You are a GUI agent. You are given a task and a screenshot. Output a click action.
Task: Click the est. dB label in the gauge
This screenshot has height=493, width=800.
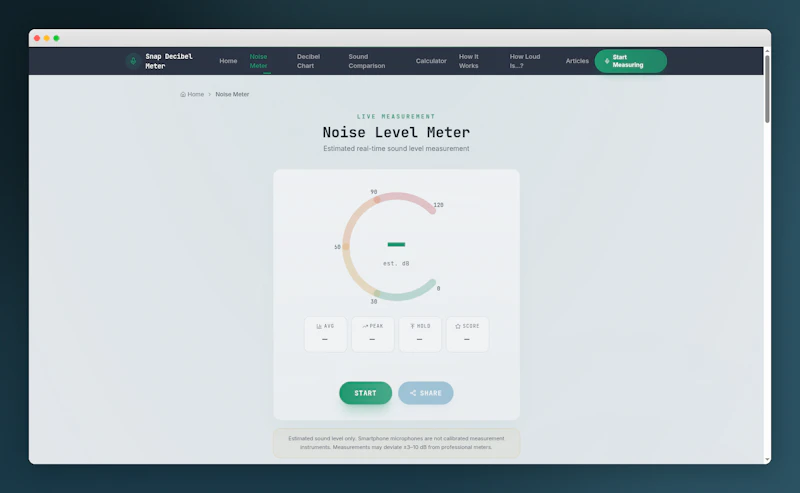click(396, 263)
